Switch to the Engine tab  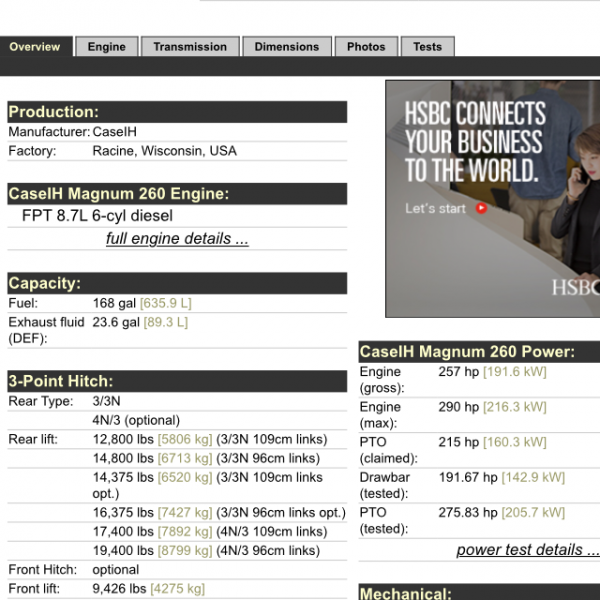[x=107, y=47]
